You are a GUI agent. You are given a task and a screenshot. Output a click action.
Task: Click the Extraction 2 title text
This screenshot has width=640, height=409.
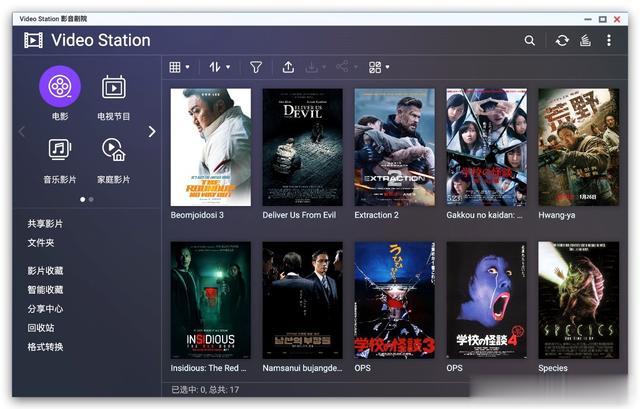(x=376, y=215)
